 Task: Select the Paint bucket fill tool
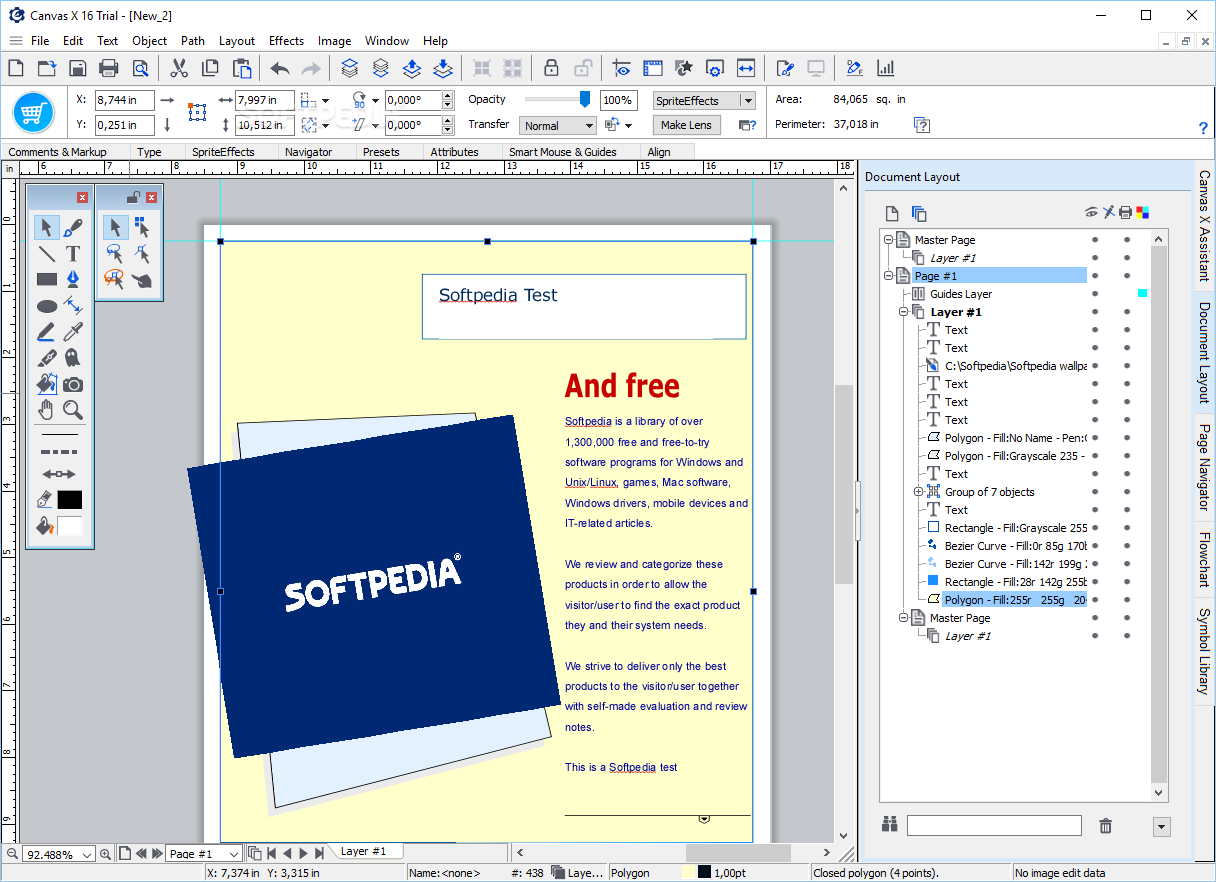click(x=47, y=384)
